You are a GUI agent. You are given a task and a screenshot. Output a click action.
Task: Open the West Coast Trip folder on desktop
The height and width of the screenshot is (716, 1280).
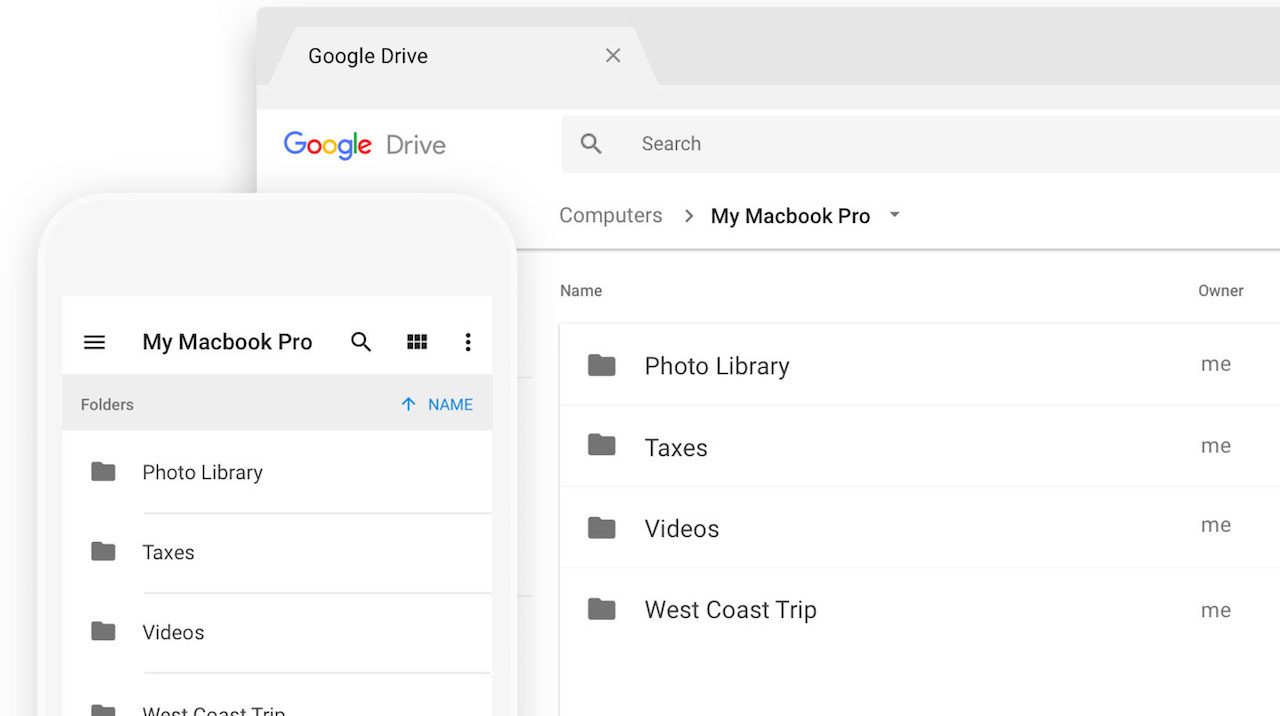pyautogui.click(x=730, y=610)
